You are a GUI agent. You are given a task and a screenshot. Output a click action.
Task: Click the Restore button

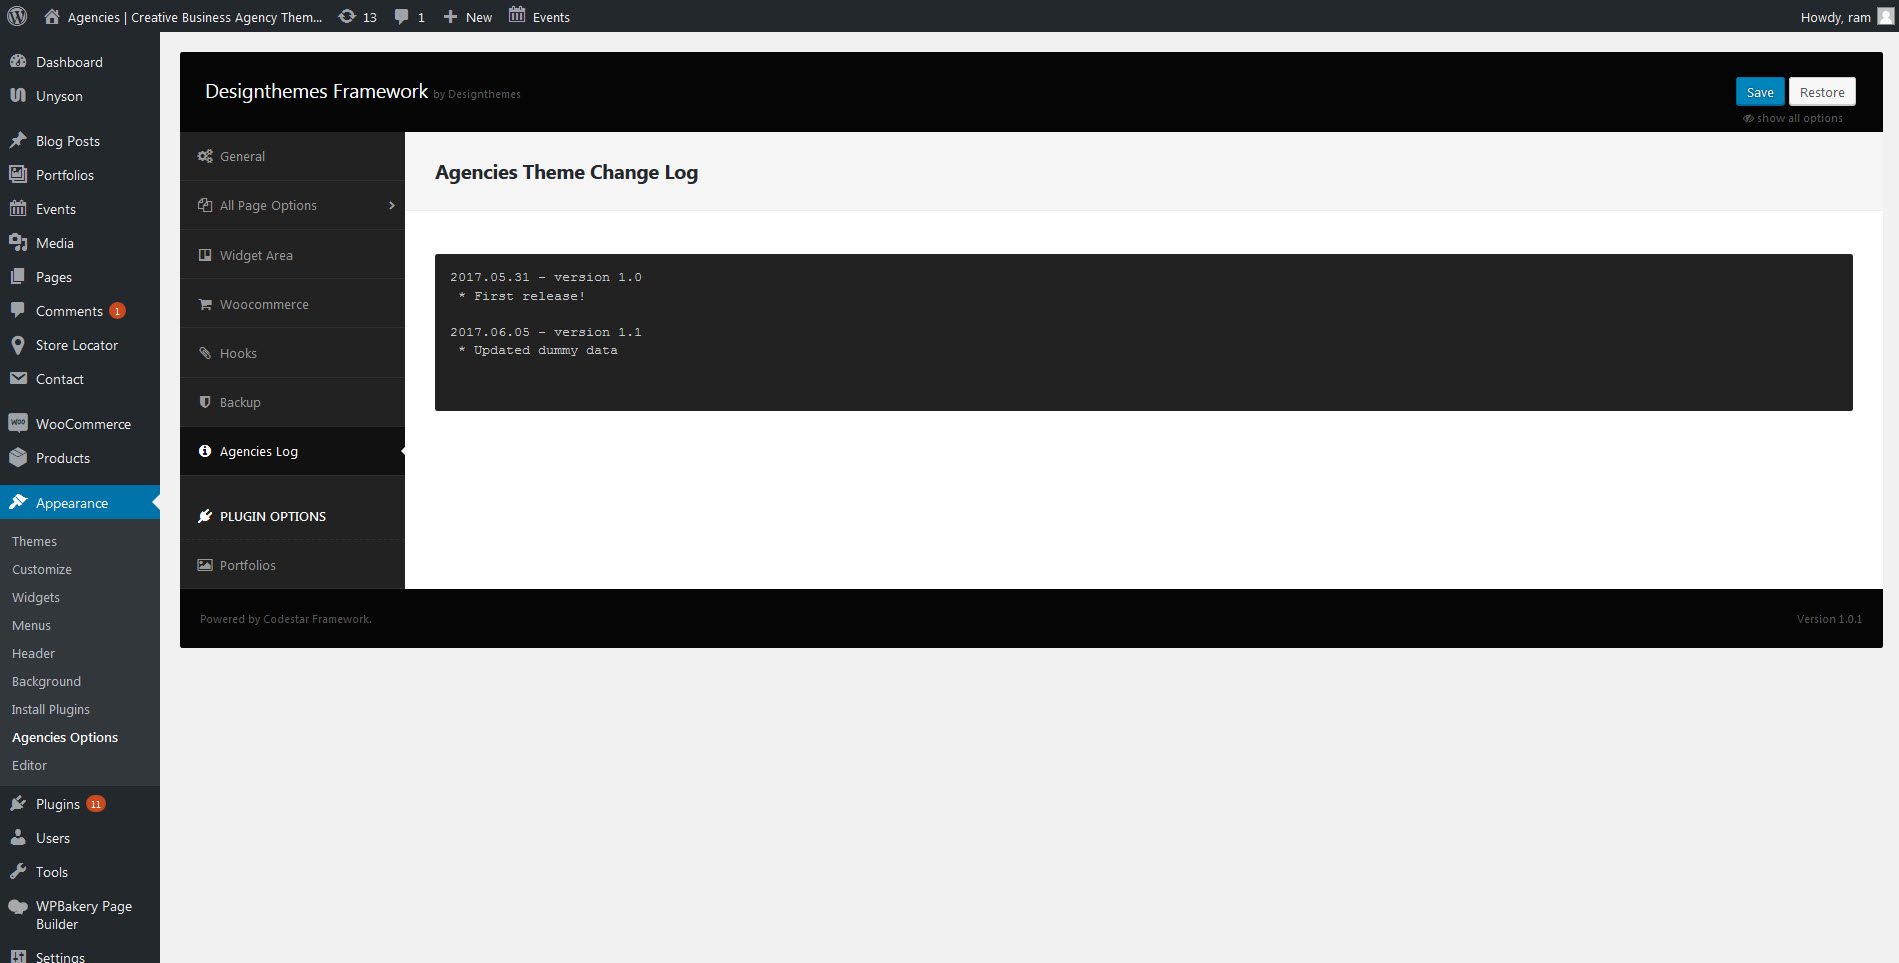1821,91
